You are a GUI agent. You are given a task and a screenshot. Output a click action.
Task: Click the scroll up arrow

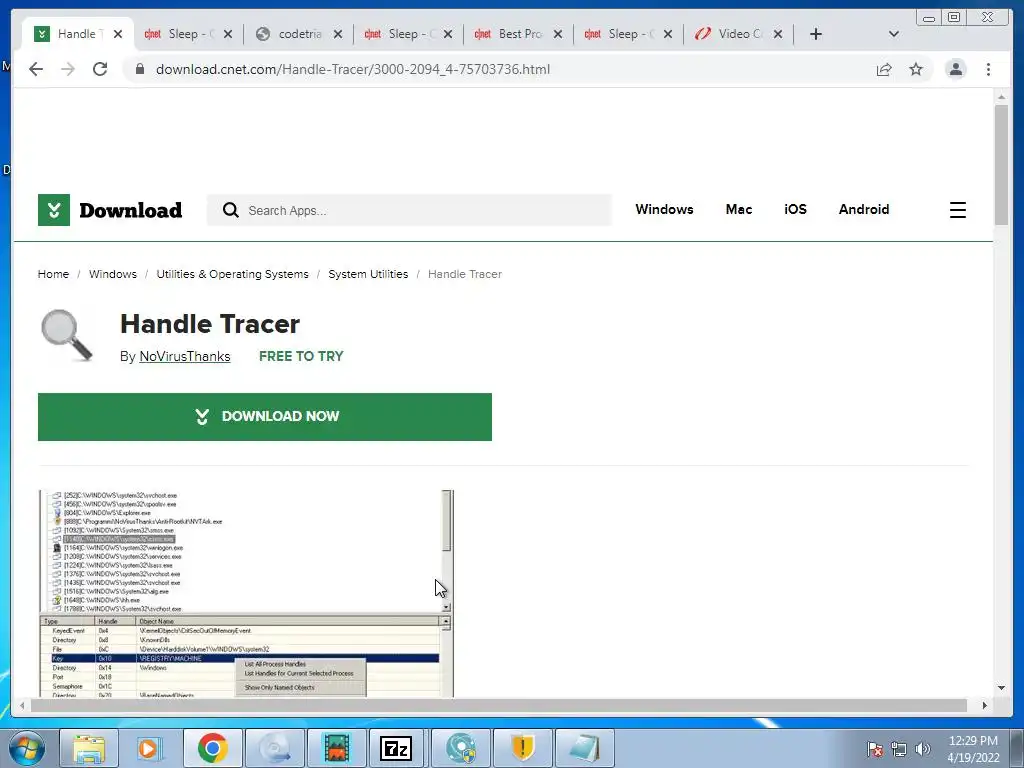point(1001,97)
